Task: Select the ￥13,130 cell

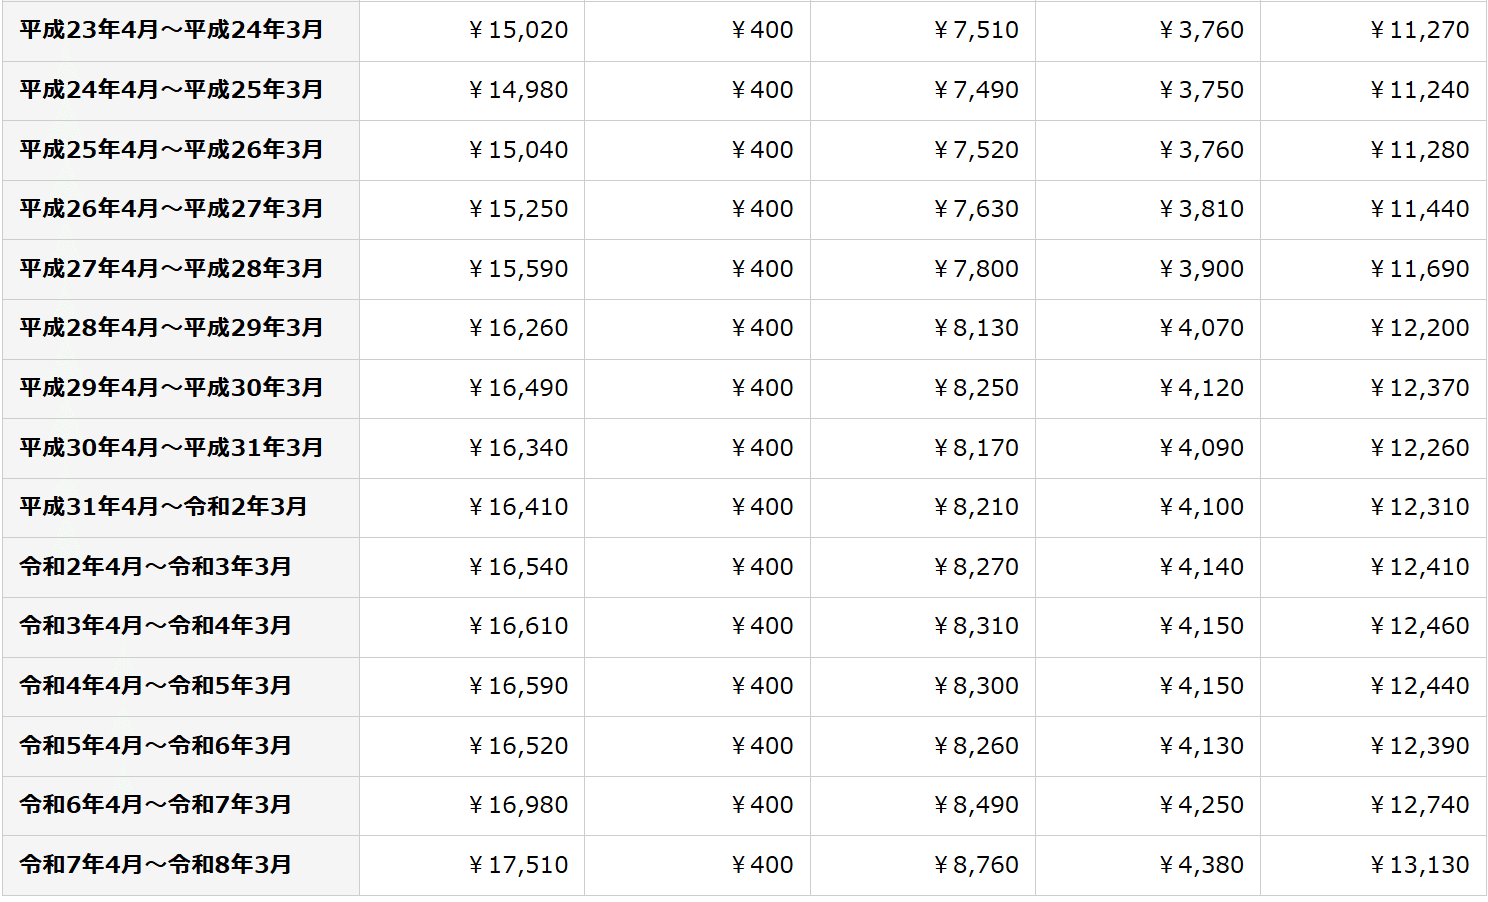Action: [1373, 865]
